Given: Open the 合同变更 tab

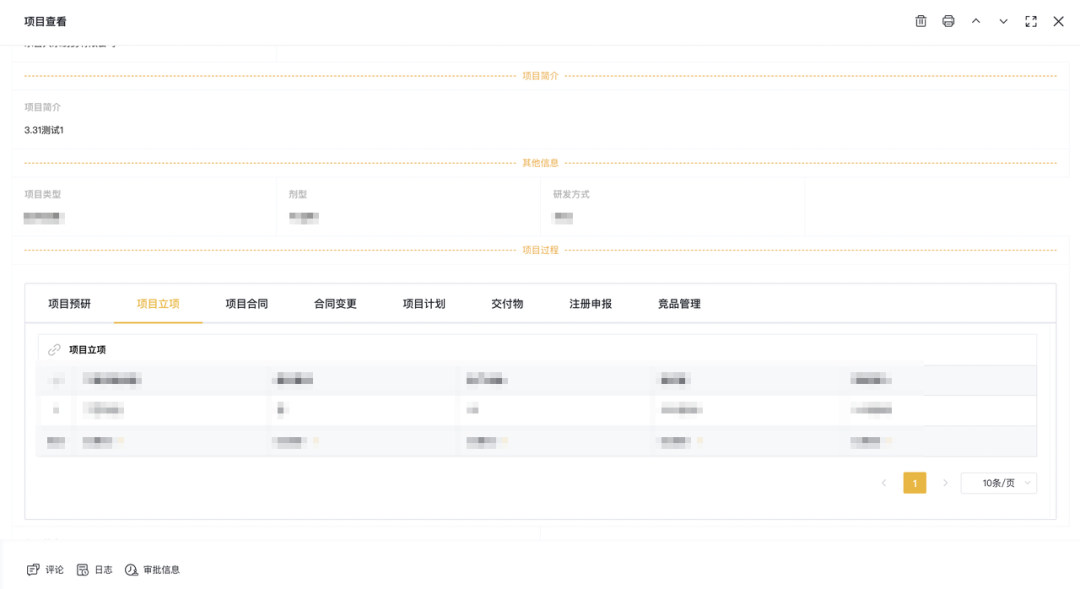Looking at the screenshot, I should point(335,304).
